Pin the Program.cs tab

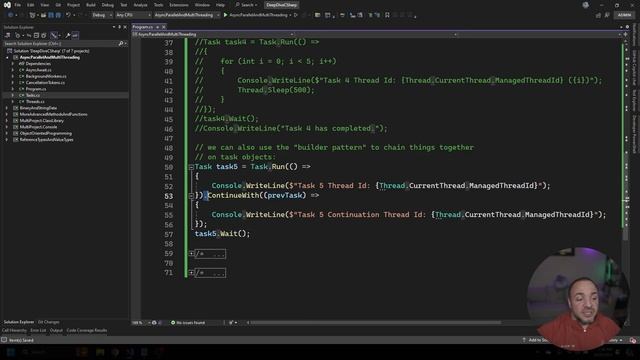coord(158,27)
